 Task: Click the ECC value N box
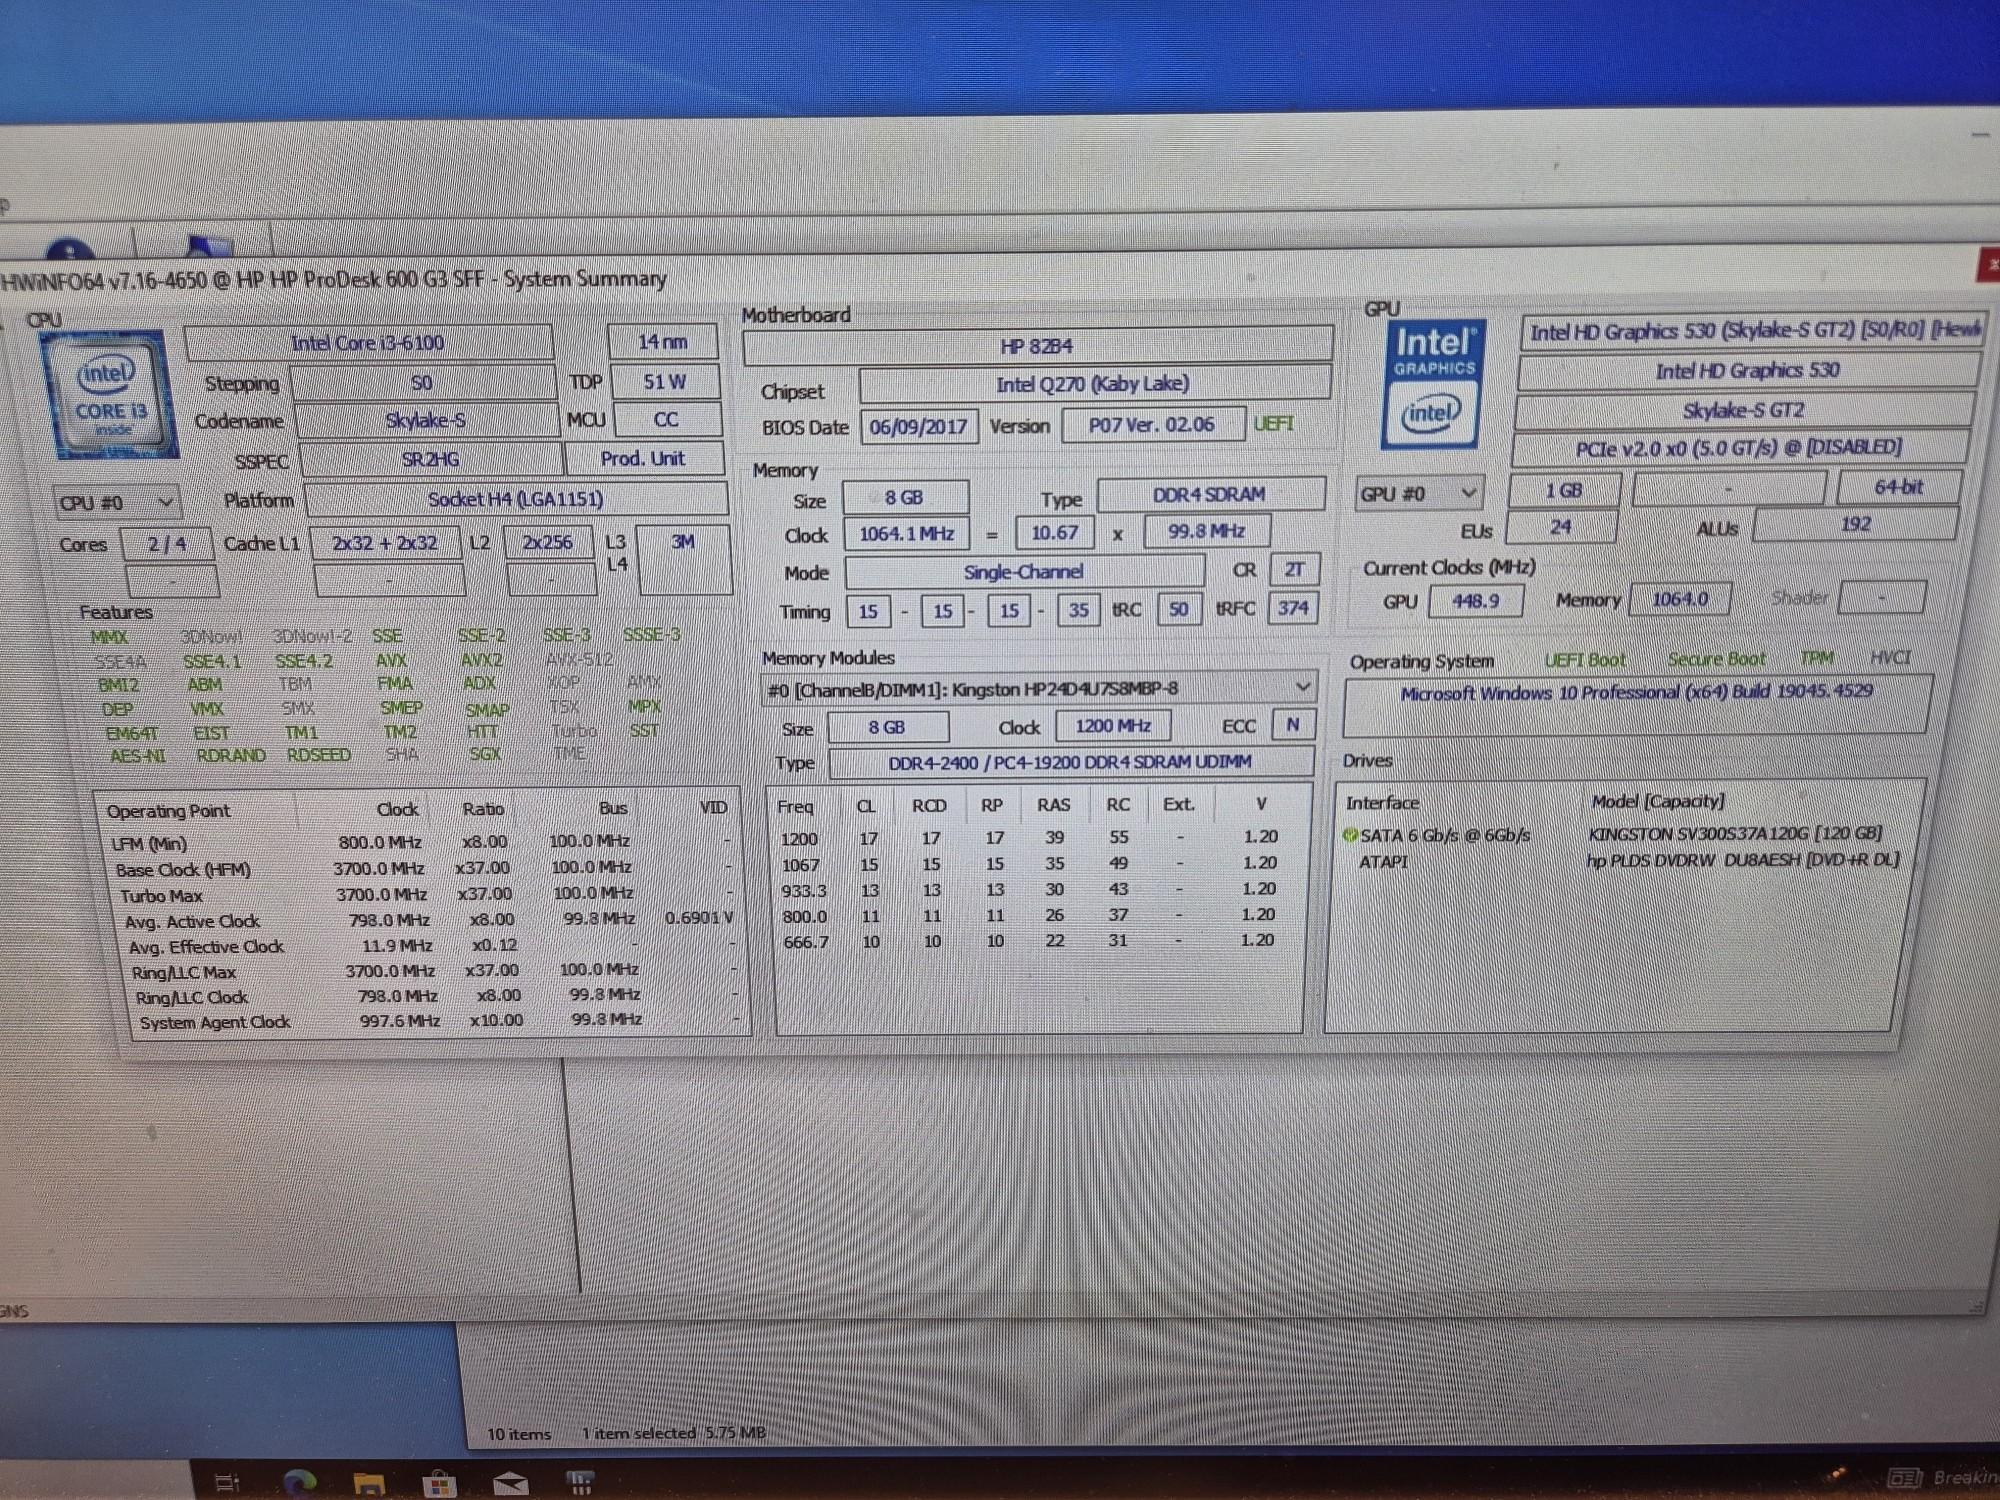click(x=1293, y=725)
